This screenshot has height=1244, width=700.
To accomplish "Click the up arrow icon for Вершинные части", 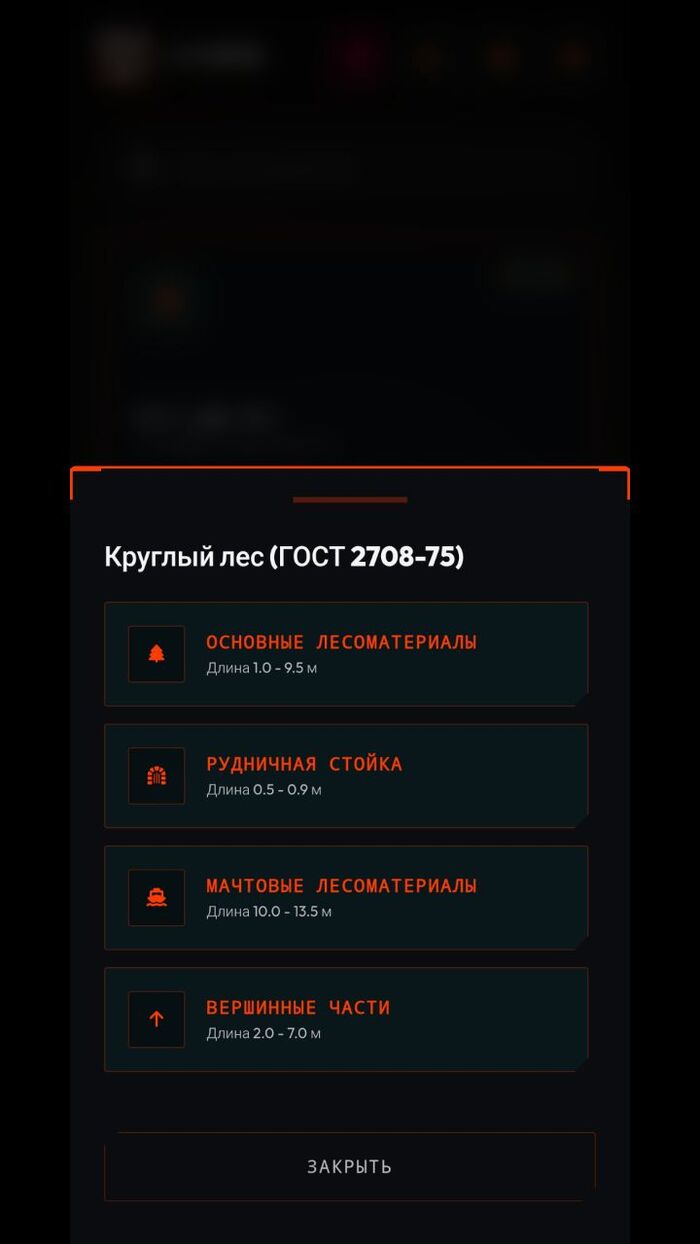I will (x=156, y=1019).
